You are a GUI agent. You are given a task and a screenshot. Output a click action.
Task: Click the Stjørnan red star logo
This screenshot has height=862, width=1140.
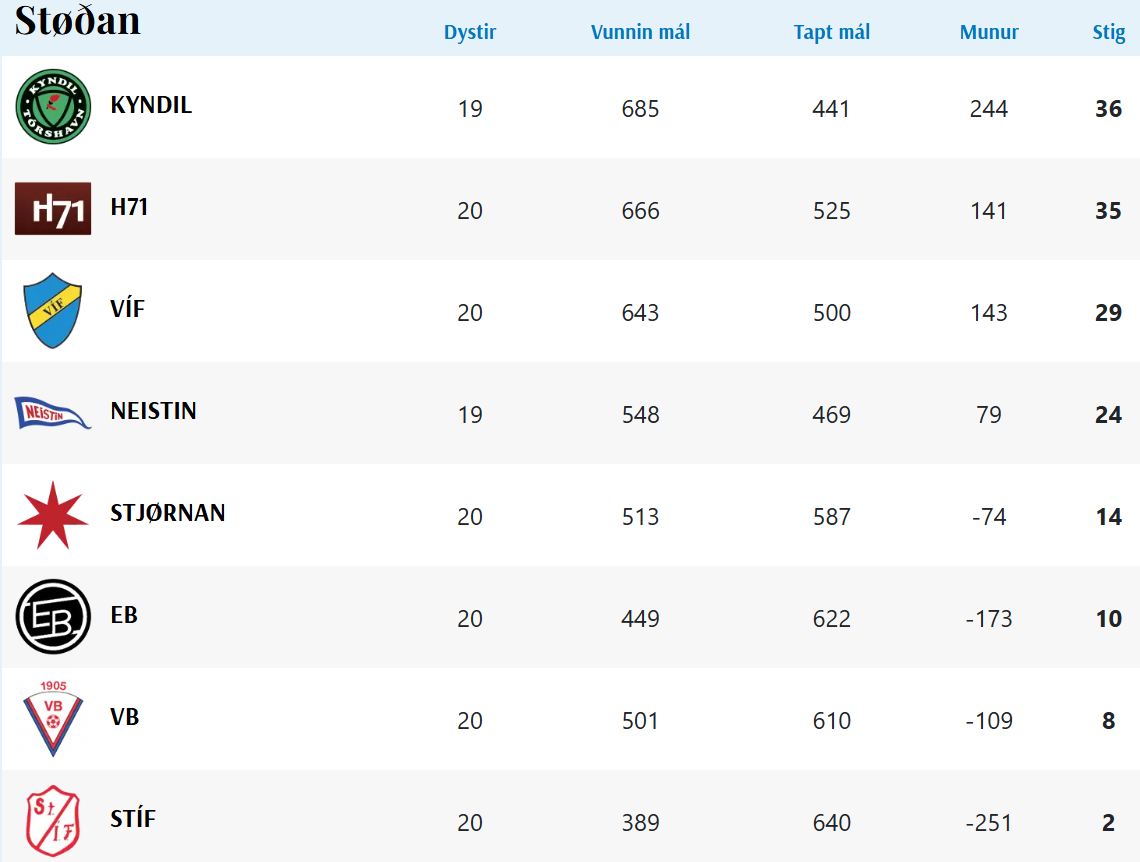coord(53,515)
